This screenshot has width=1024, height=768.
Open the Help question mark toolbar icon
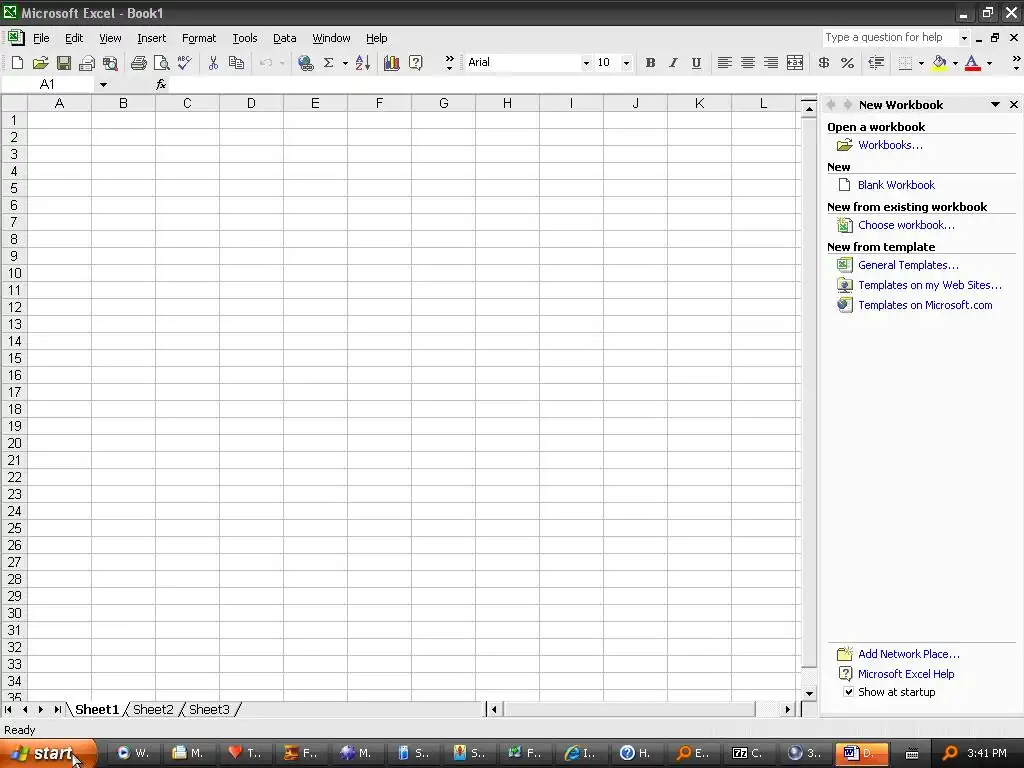click(415, 63)
